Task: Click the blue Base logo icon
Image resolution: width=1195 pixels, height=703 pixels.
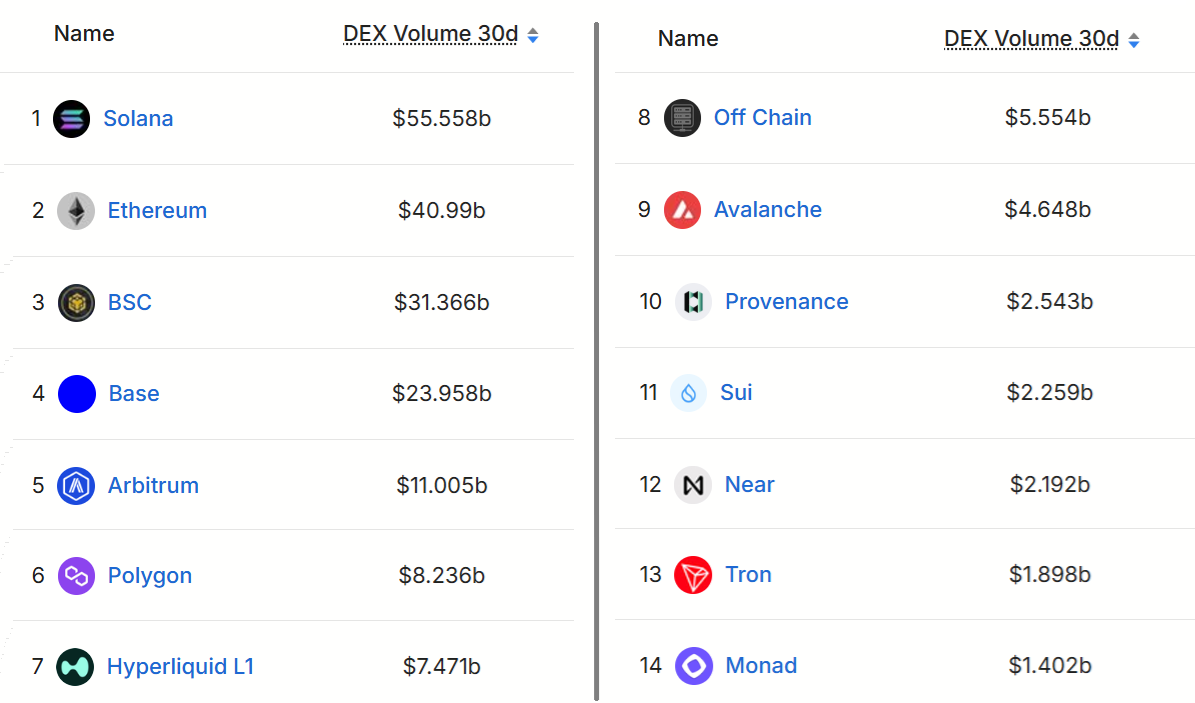Action: pyautogui.click(x=77, y=394)
